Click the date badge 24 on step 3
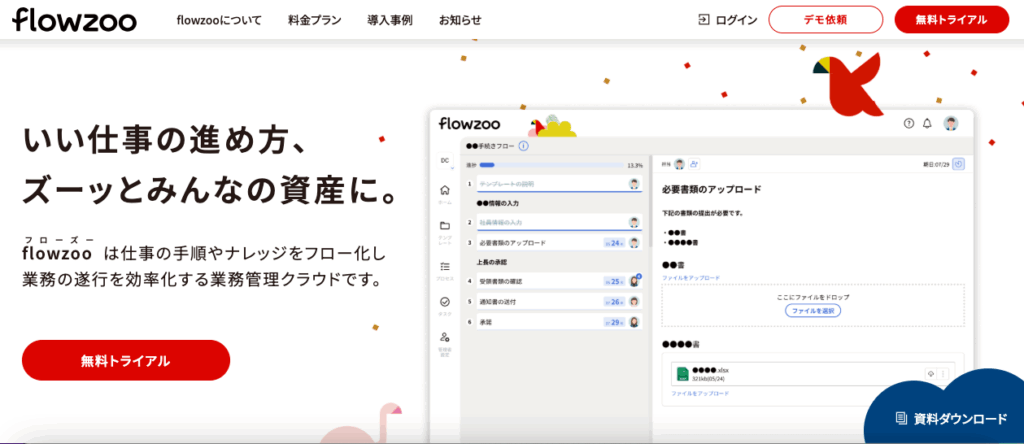This screenshot has height=444, width=1024. (614, 243)
